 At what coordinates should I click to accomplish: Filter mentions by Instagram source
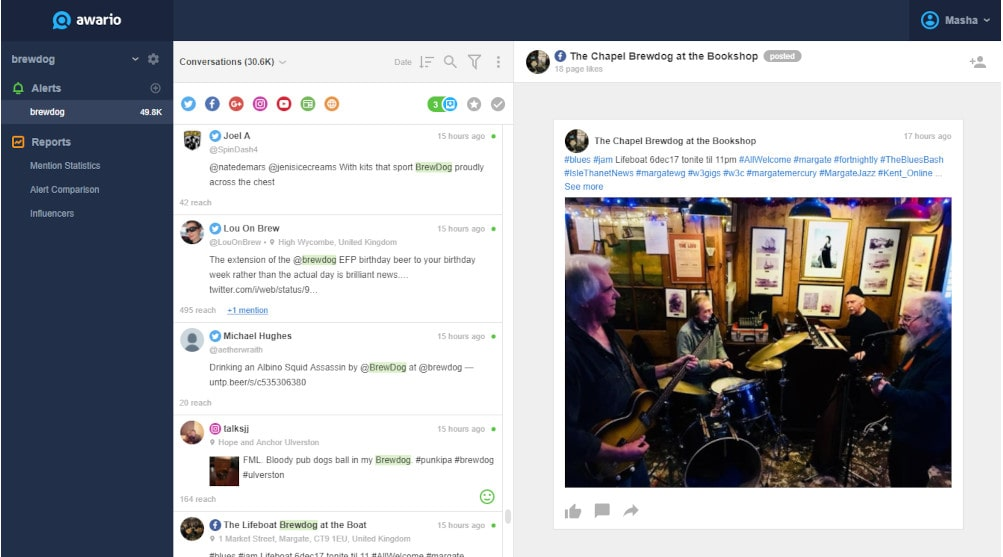coord(260,104)
